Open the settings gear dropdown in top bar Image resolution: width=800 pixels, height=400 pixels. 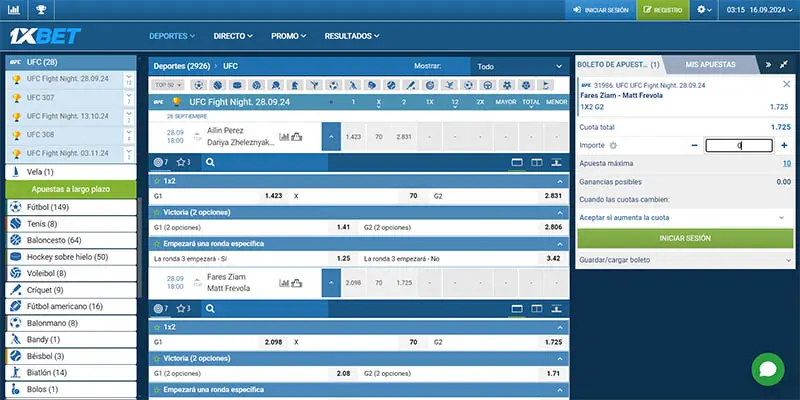point(704,10)
